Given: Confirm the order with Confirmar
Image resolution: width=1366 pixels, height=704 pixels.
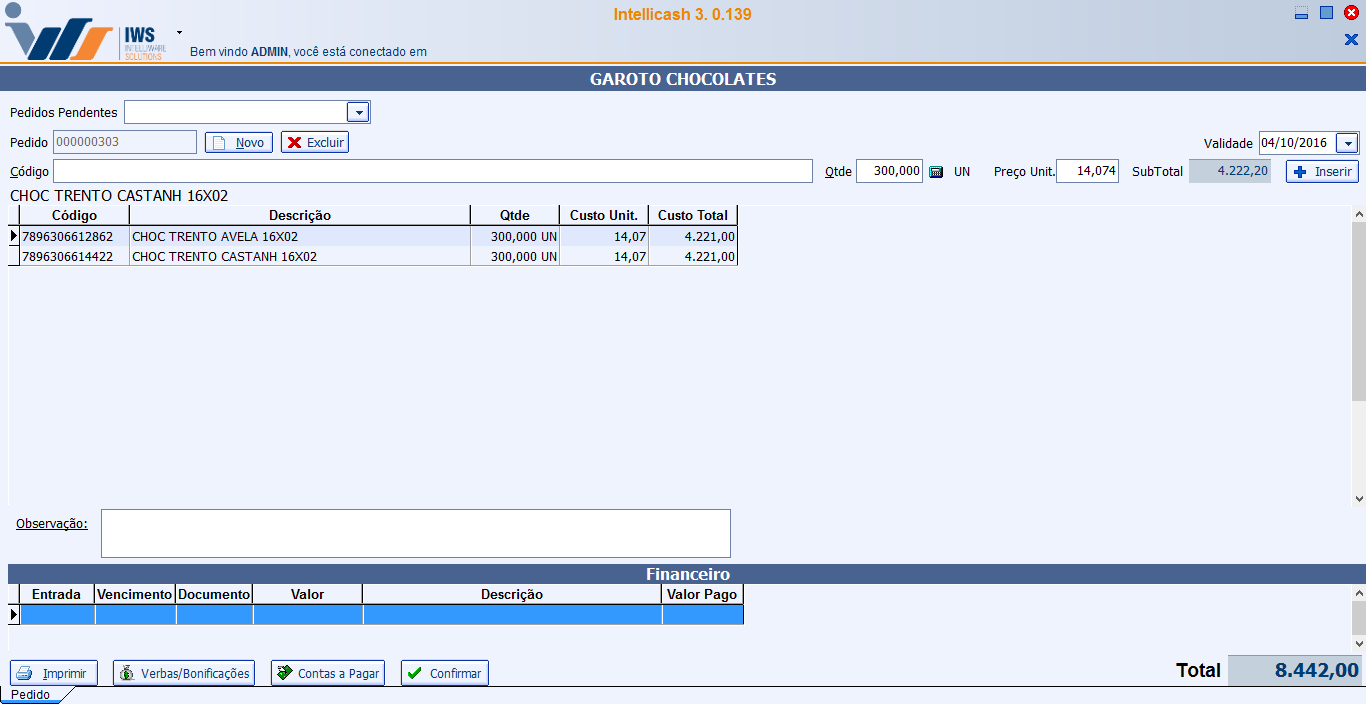Looking at the screenshot, I should (x=445, y=673).
